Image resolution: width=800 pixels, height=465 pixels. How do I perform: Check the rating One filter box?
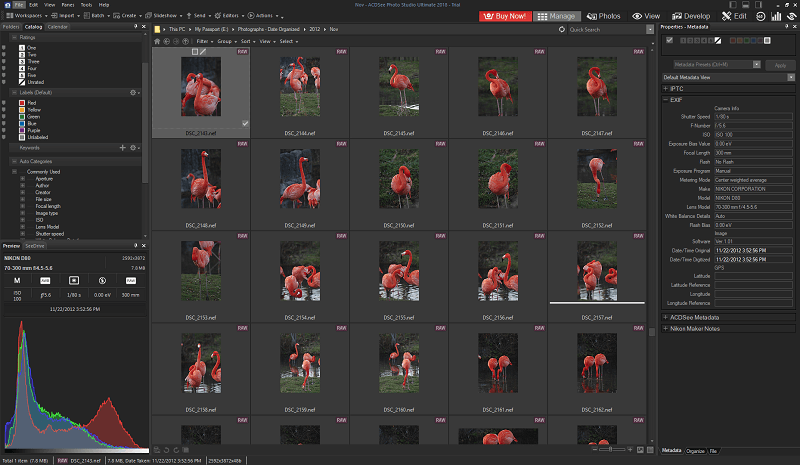(22, 47)
